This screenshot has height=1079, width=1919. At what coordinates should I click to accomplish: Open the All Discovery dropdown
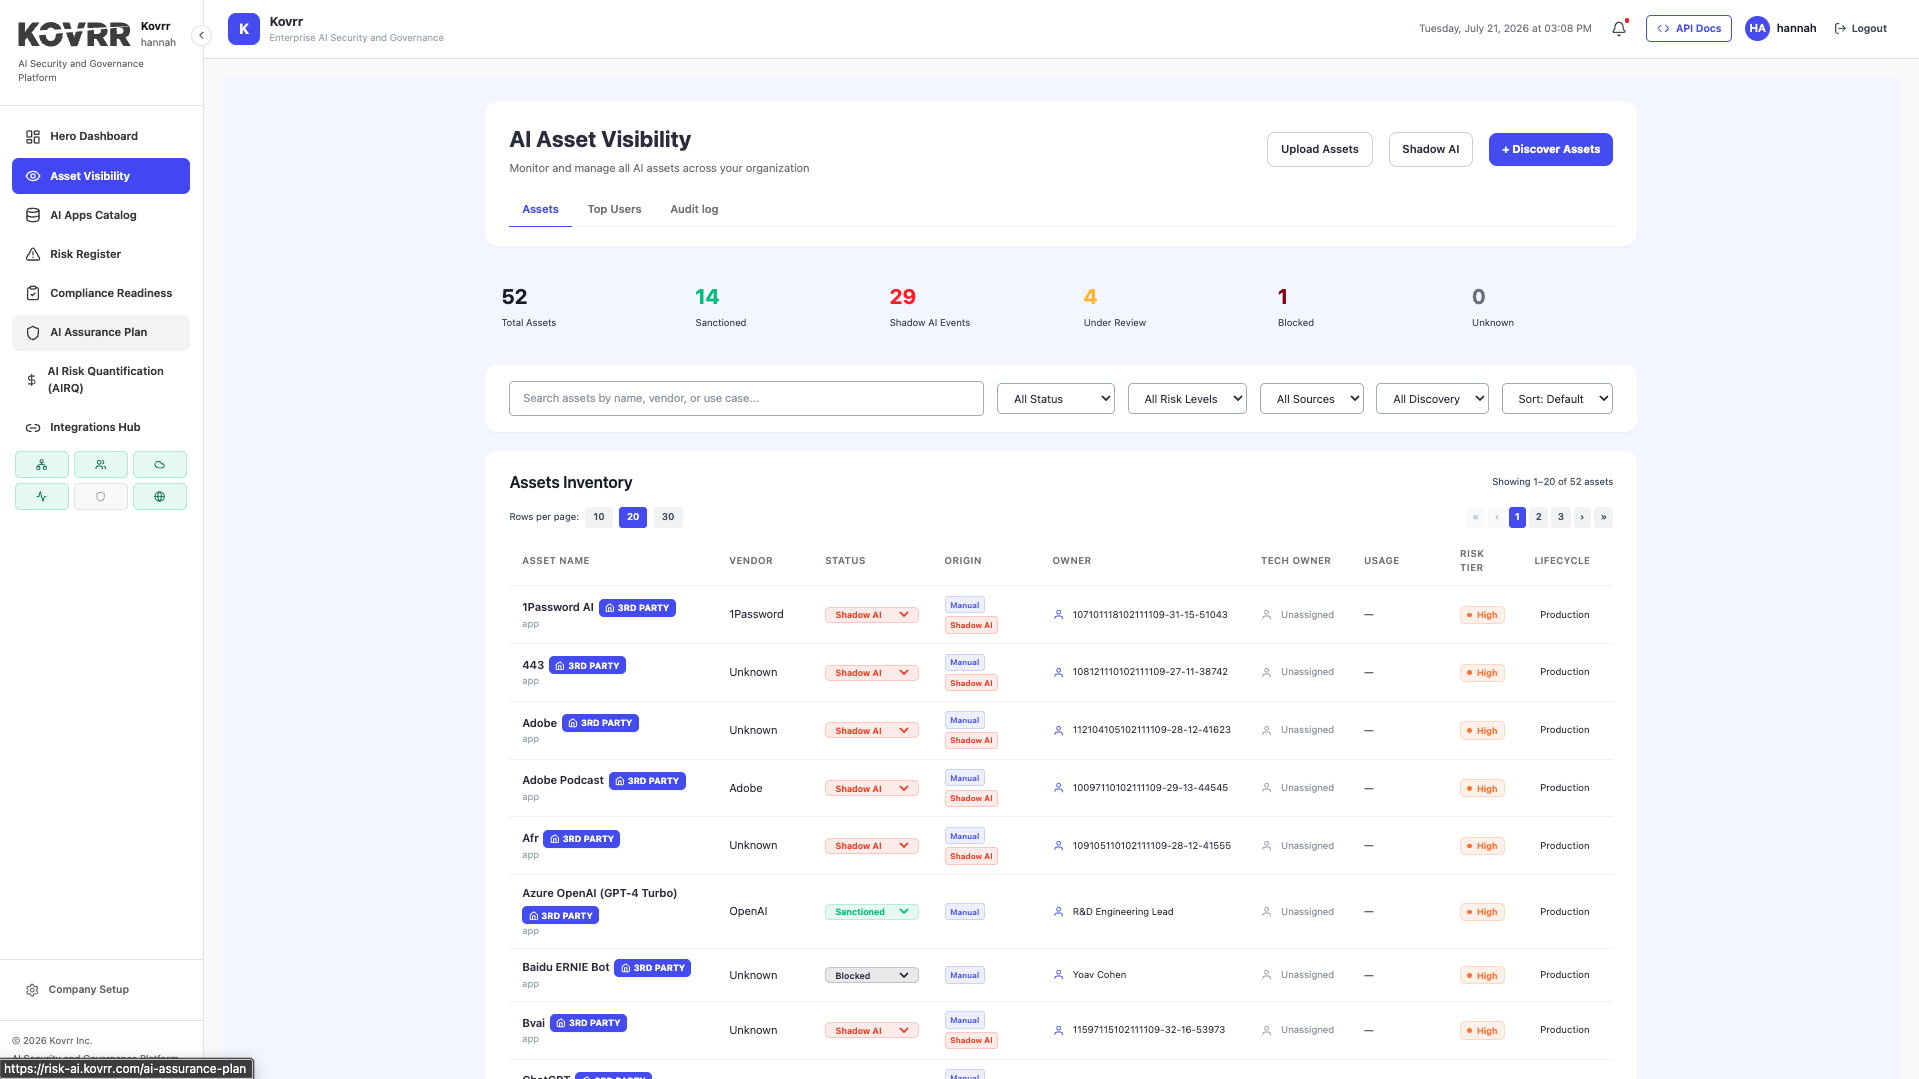pos(1432,399)
